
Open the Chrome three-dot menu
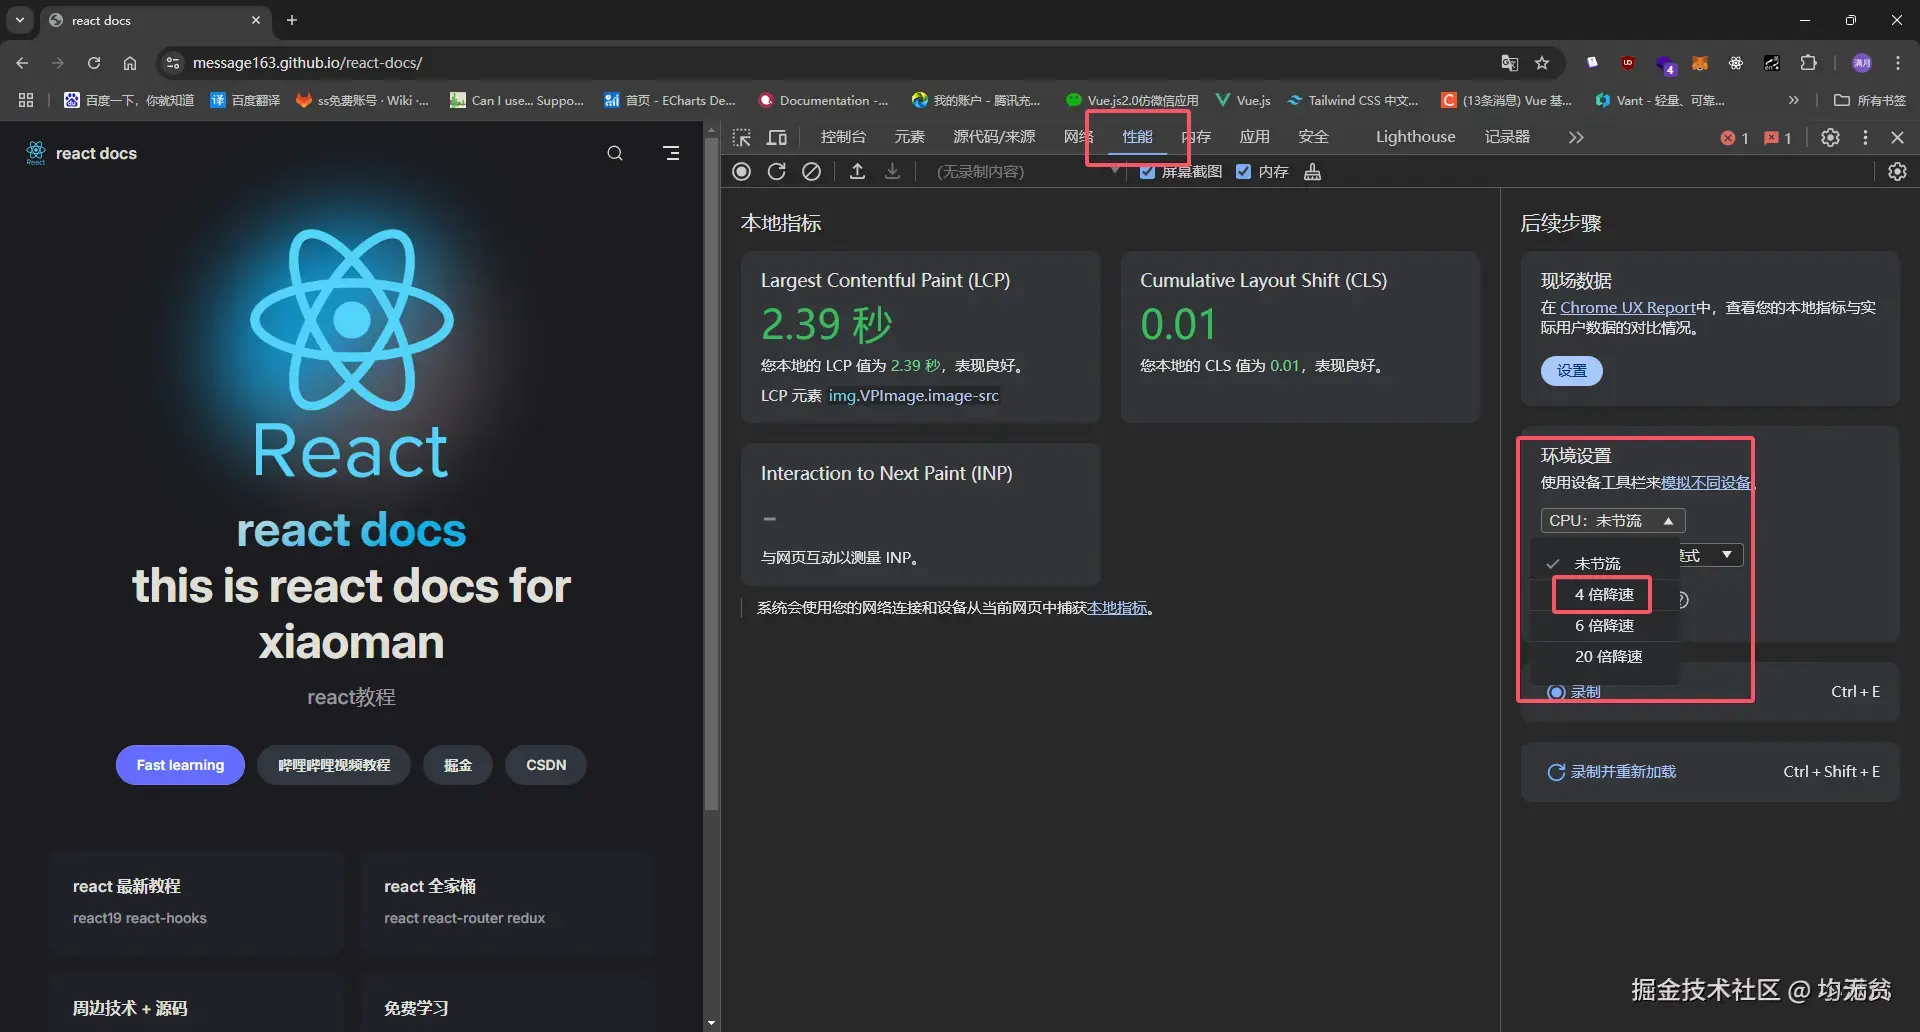[1897, 63]
